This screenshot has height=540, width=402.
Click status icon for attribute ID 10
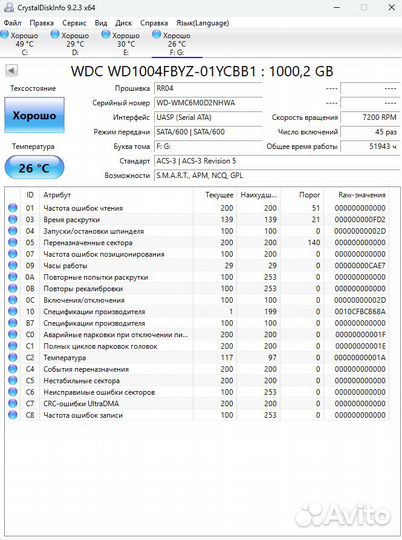click(x=13, y=311)
